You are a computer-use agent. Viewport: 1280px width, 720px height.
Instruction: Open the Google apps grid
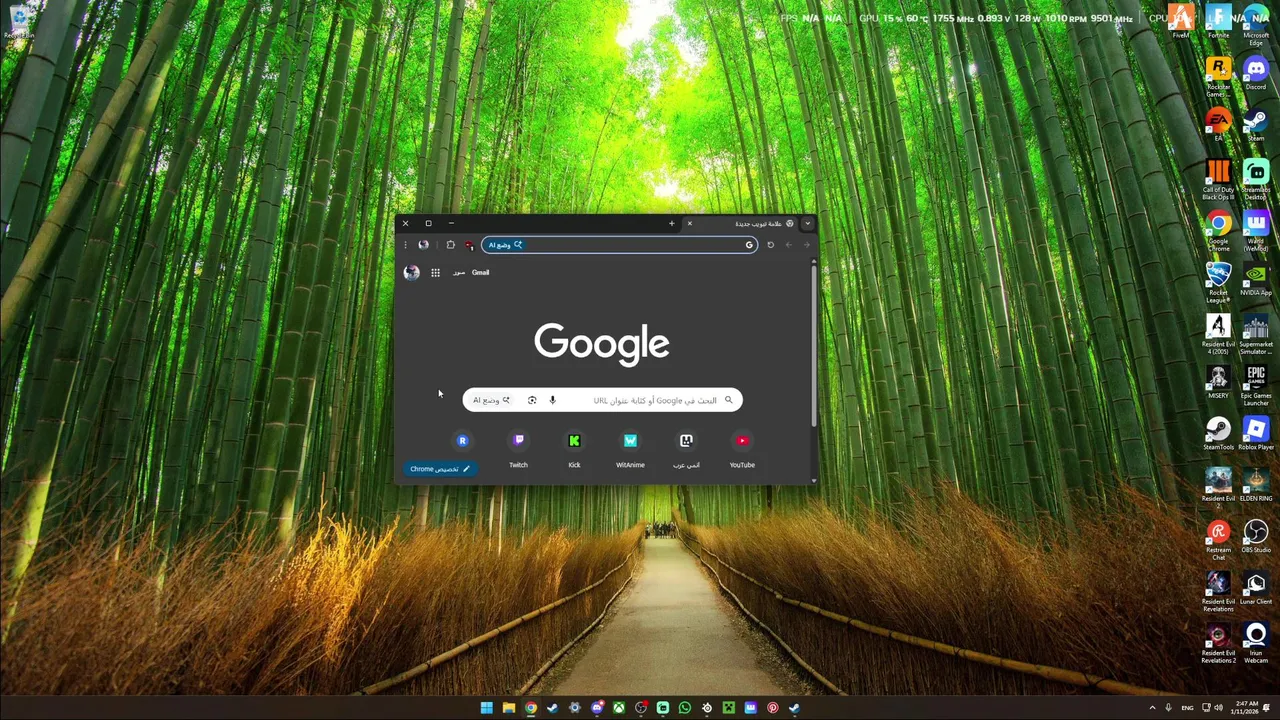click(435, 273)
